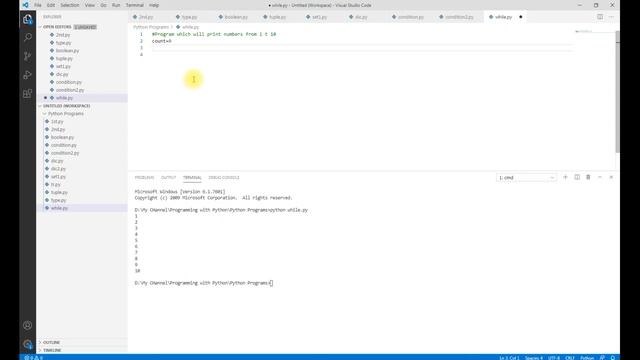Open the View menu
640x360 pixels.
(89, 5)
